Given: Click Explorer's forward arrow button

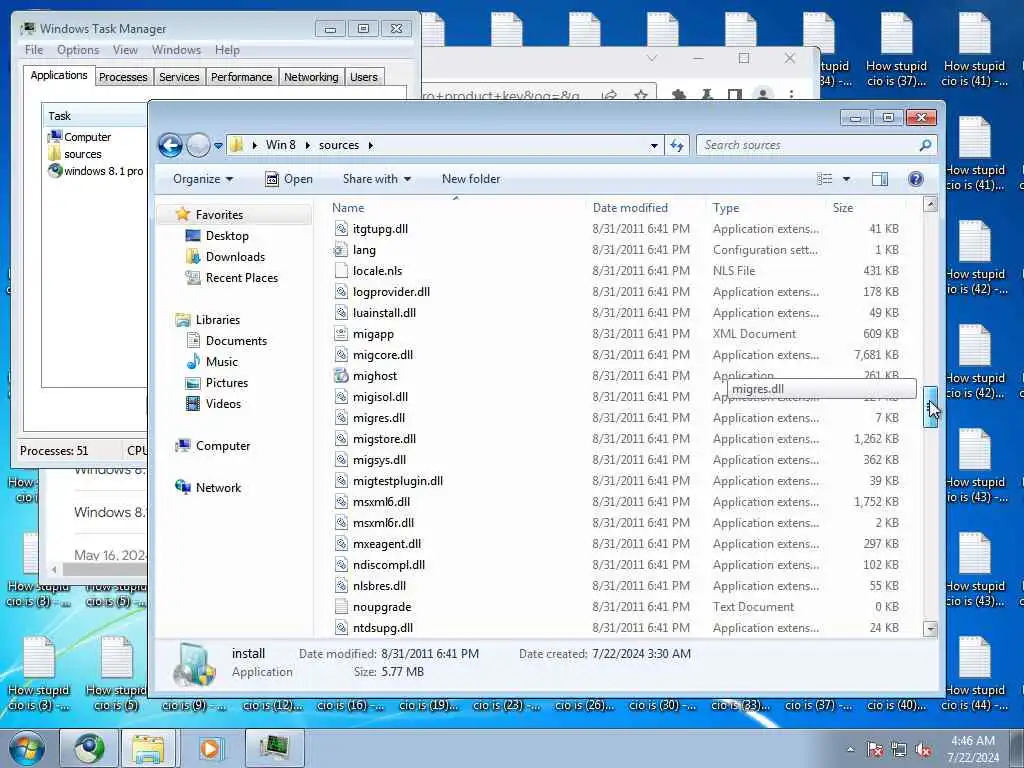Looking at the screenshot, I should coord(198,145).
